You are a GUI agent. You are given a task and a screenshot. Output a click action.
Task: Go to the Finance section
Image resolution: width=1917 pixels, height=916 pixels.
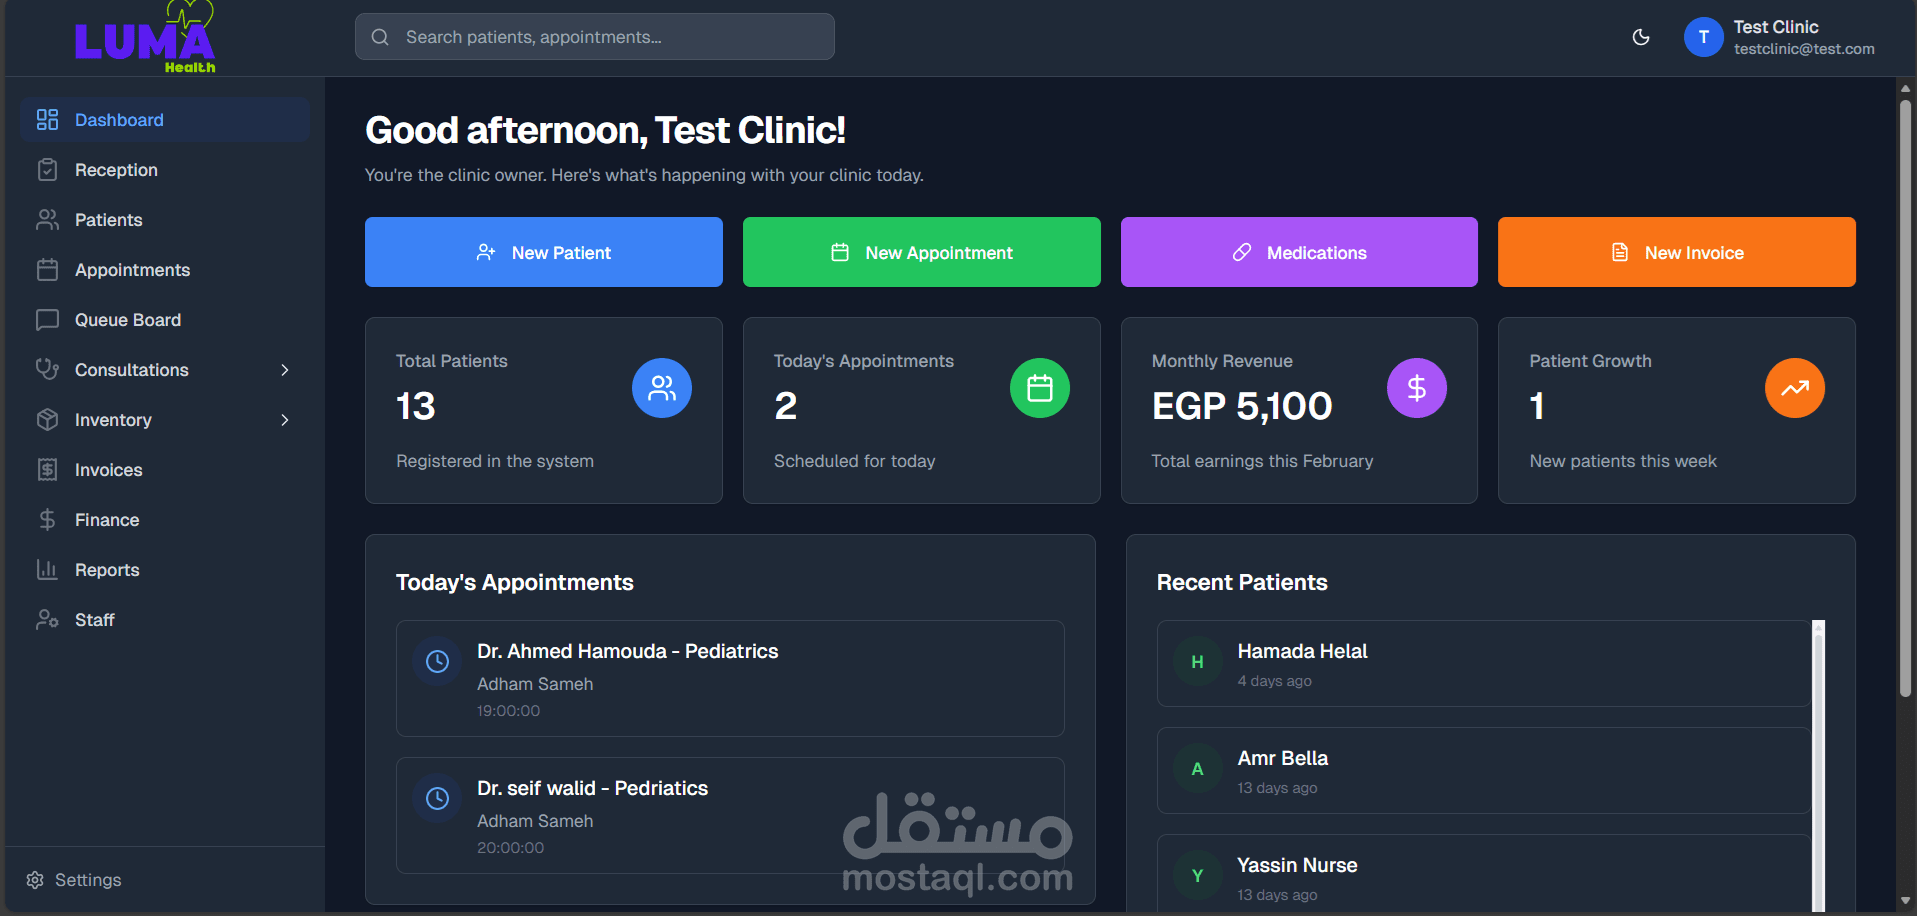click(x=165, y=520)
